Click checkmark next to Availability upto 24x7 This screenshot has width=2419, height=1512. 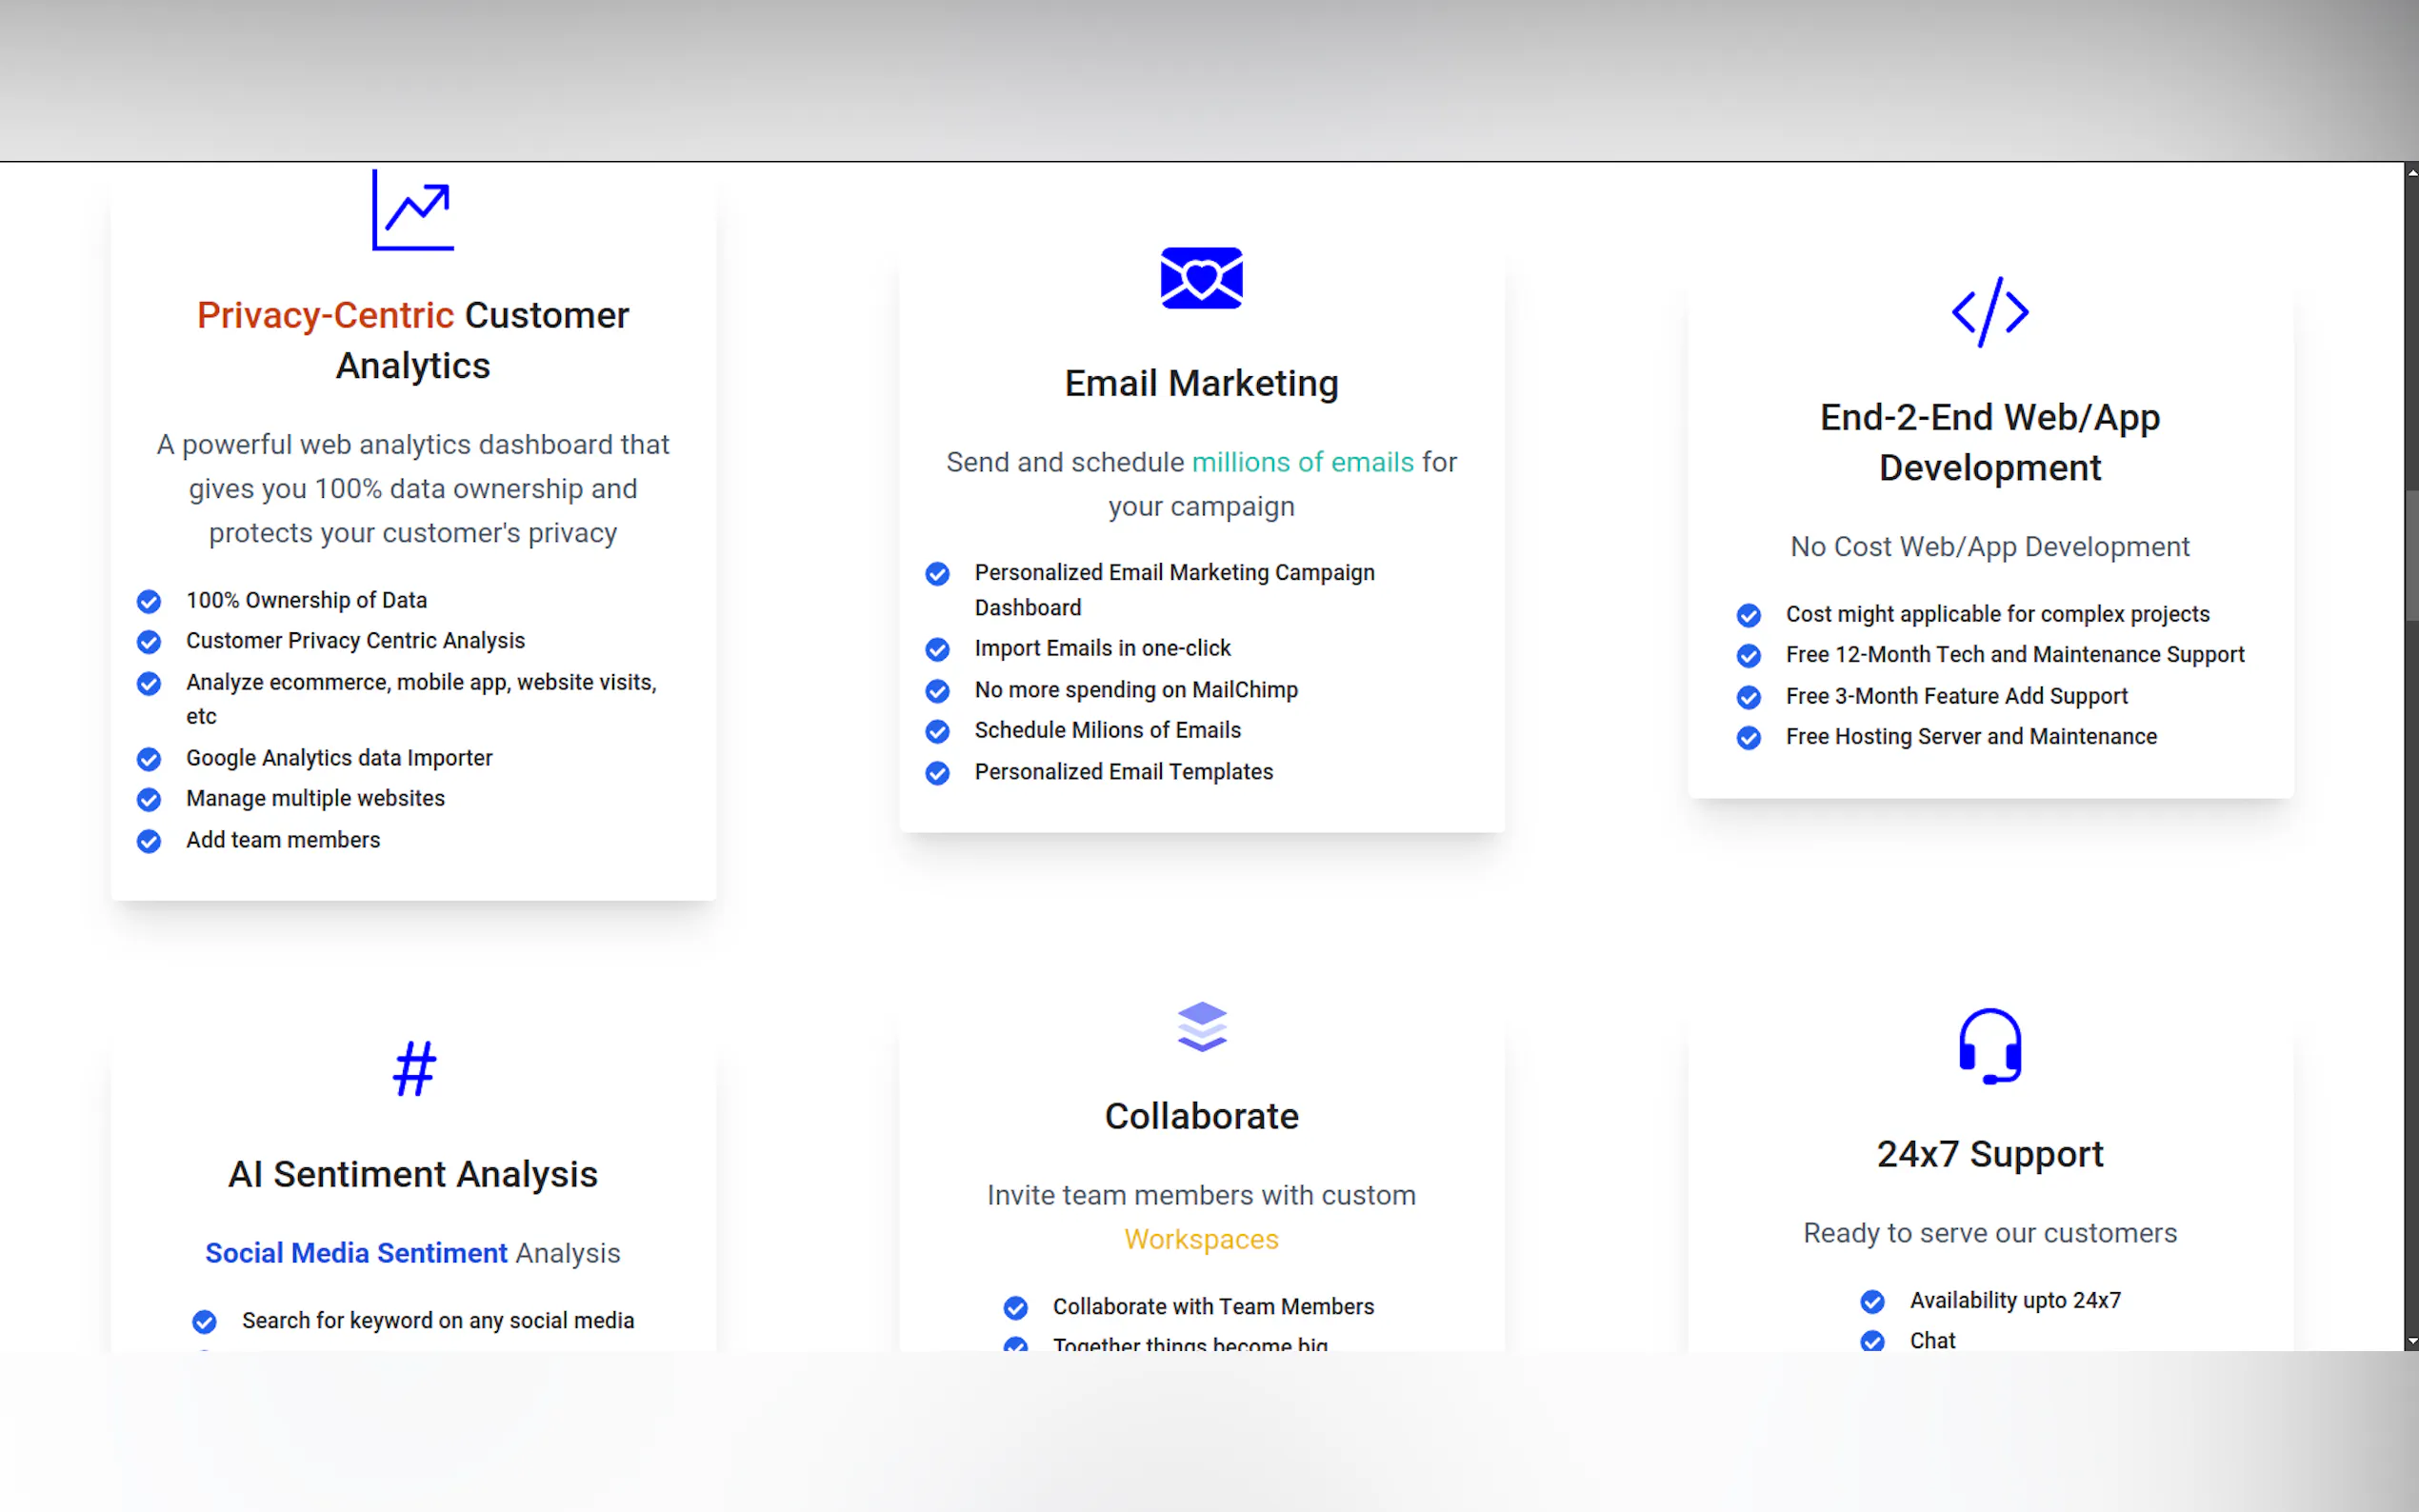point(1872,1301)
